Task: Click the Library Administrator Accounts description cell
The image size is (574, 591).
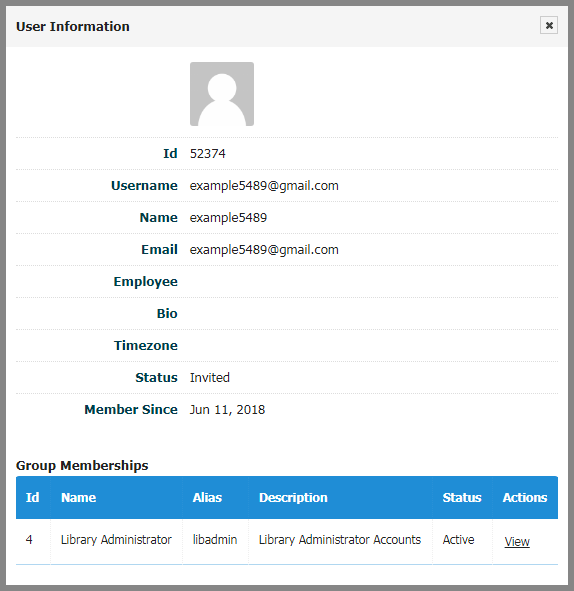Action: coord(340,540)
